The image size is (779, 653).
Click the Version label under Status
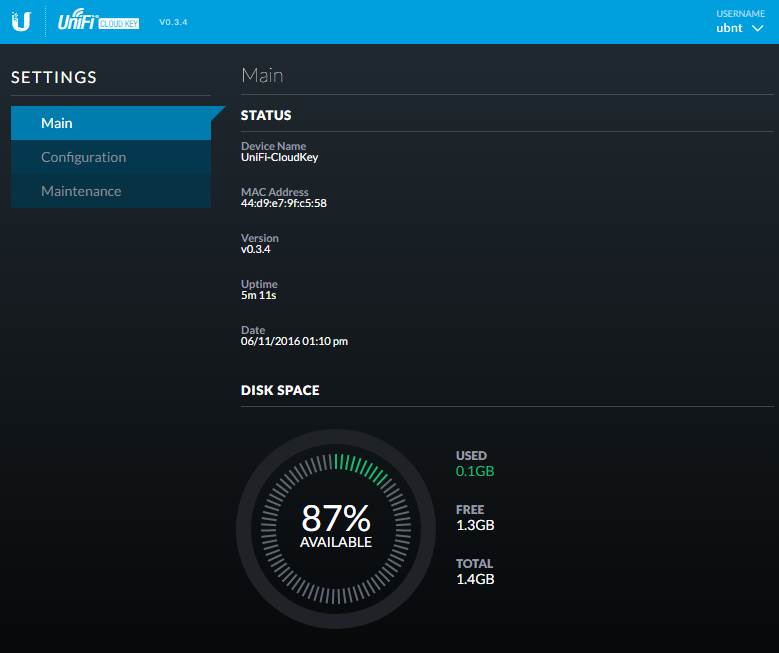coord(259,238)
